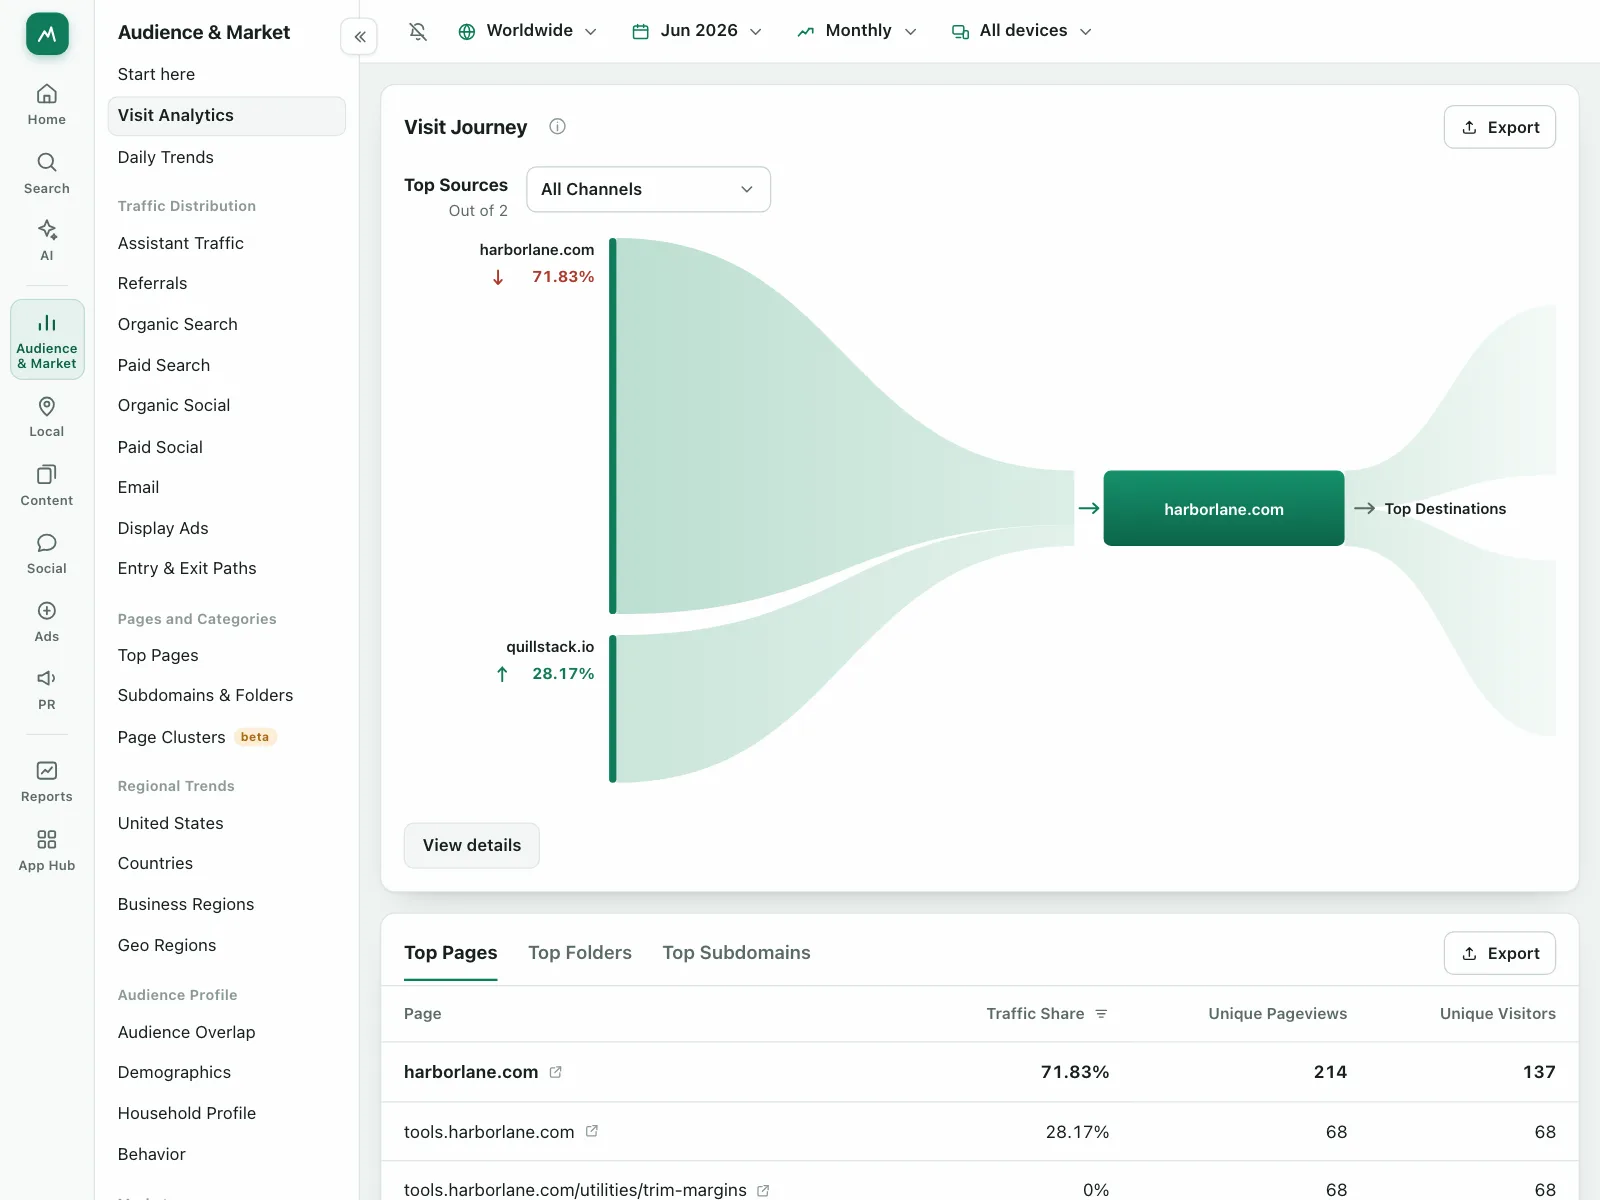
Task: Open Reports from the left rail
Action: [47, 781]
